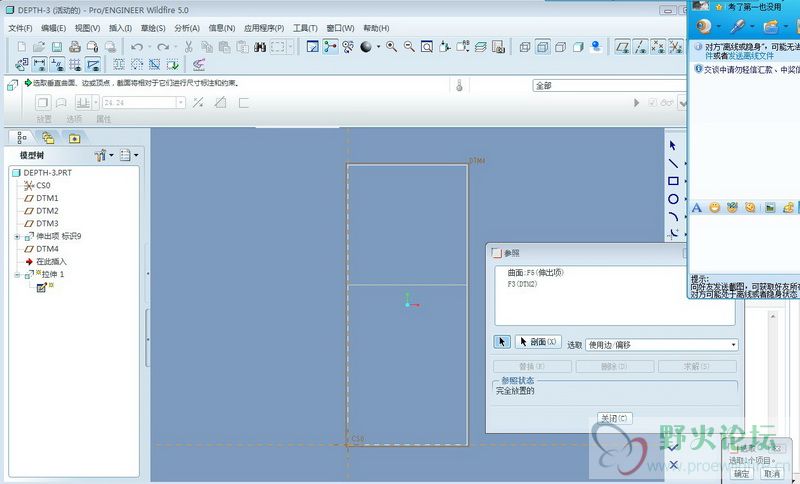Switch to the layer tree tab icon

[48, 138]
